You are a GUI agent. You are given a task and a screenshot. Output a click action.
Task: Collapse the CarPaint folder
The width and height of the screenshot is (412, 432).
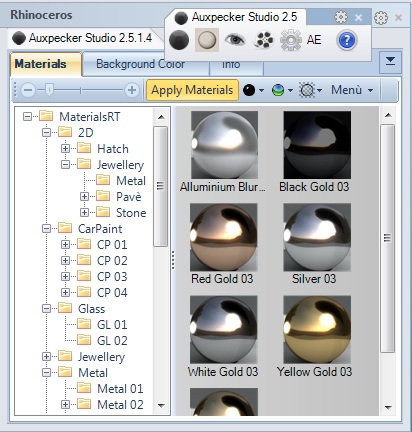(46, 229)
